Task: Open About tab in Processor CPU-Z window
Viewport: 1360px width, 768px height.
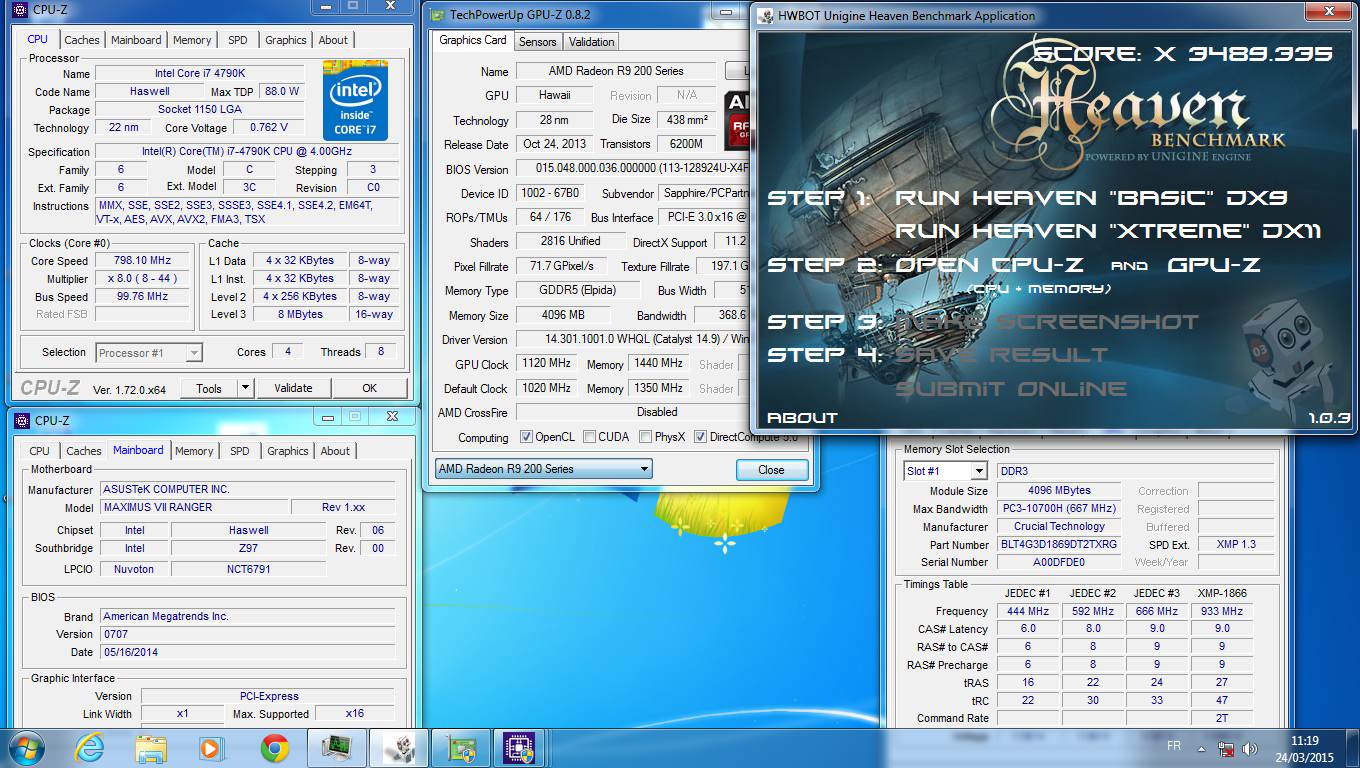Action: (x=334, y=40)
